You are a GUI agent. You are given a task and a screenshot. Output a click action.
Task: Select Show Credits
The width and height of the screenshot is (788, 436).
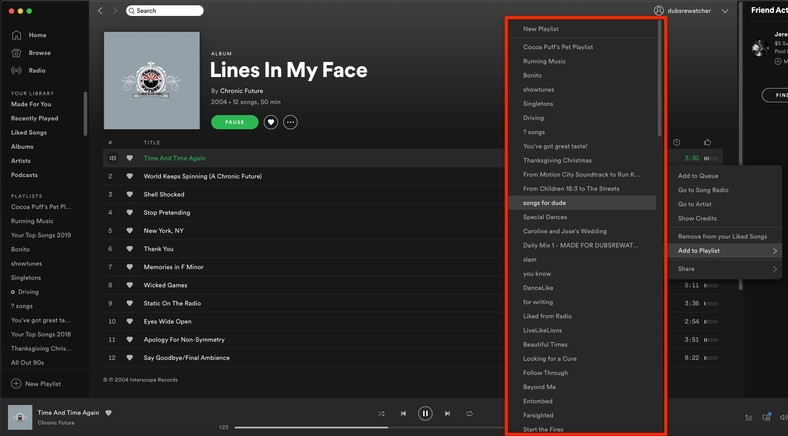point(725,219)
